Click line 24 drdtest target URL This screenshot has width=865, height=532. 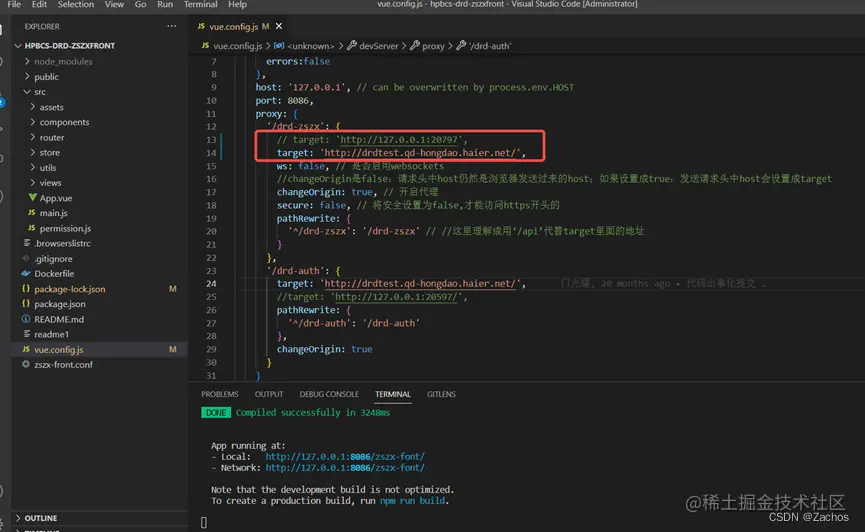[x=420, y=284]
